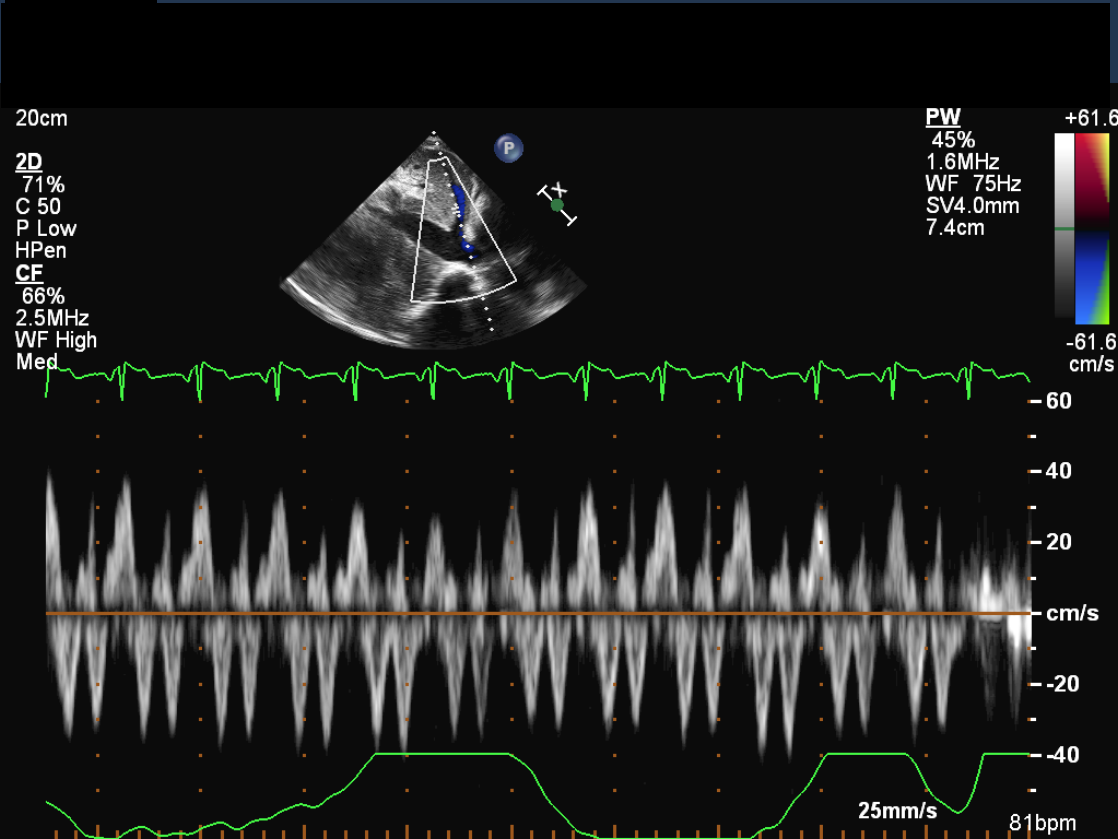Click the red-blue color Doppler scale bar
This screenshot has width=1118, height=839.
(x=1092, y=229)
